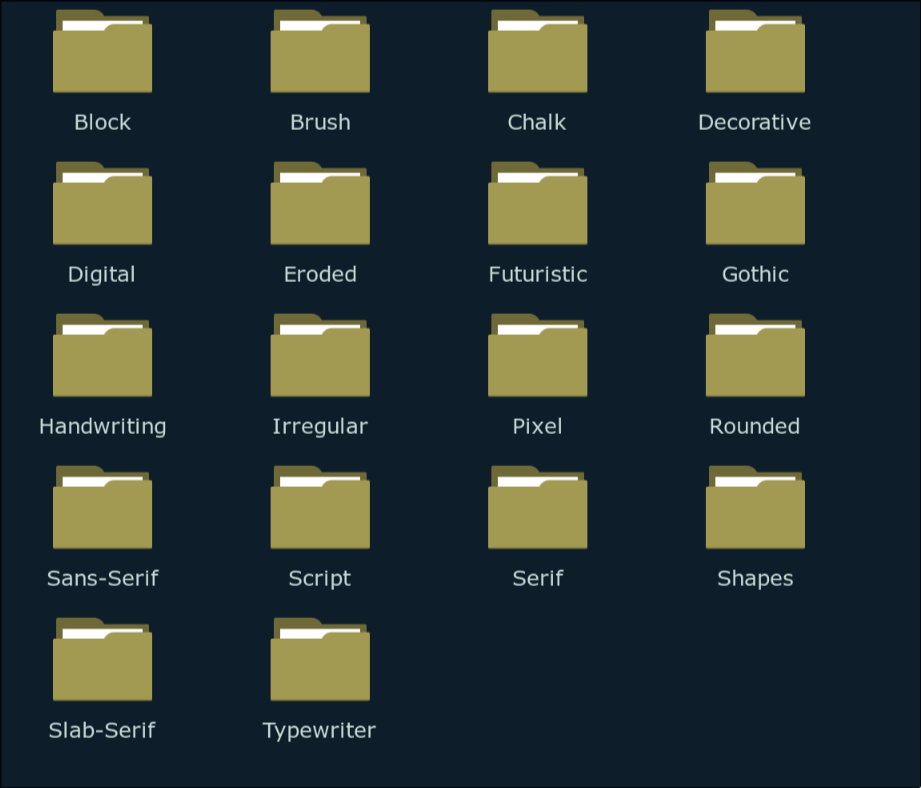The width and height of the screenshot is (921, 788).
Task: Click the "Futuristic" folder name
Action: coord(538,274)
